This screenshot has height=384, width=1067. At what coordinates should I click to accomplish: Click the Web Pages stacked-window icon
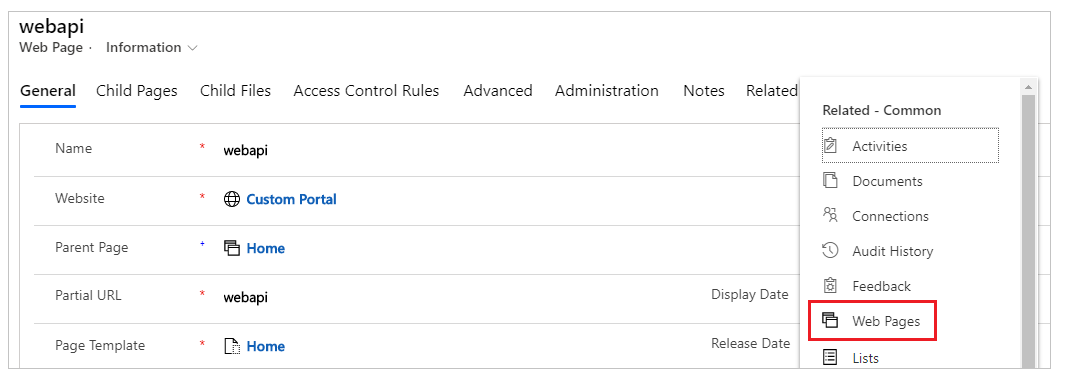830,321
